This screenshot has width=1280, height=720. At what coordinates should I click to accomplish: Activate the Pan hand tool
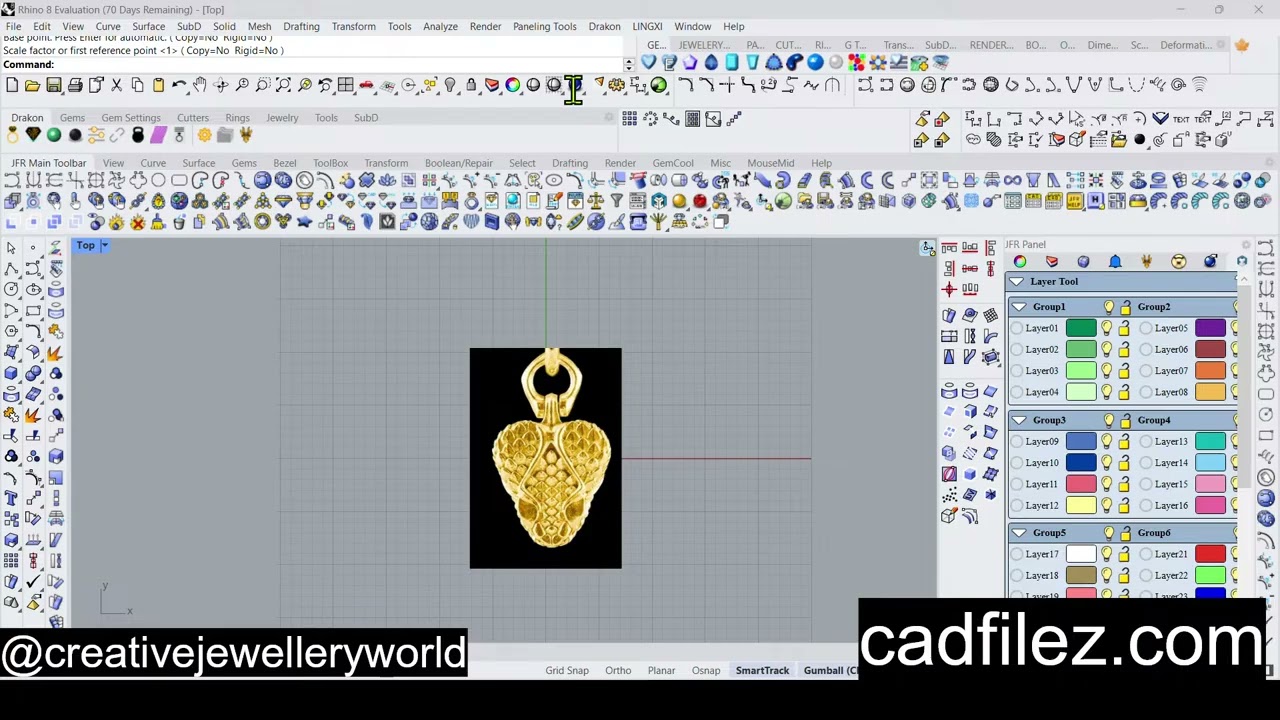(200, 85)
